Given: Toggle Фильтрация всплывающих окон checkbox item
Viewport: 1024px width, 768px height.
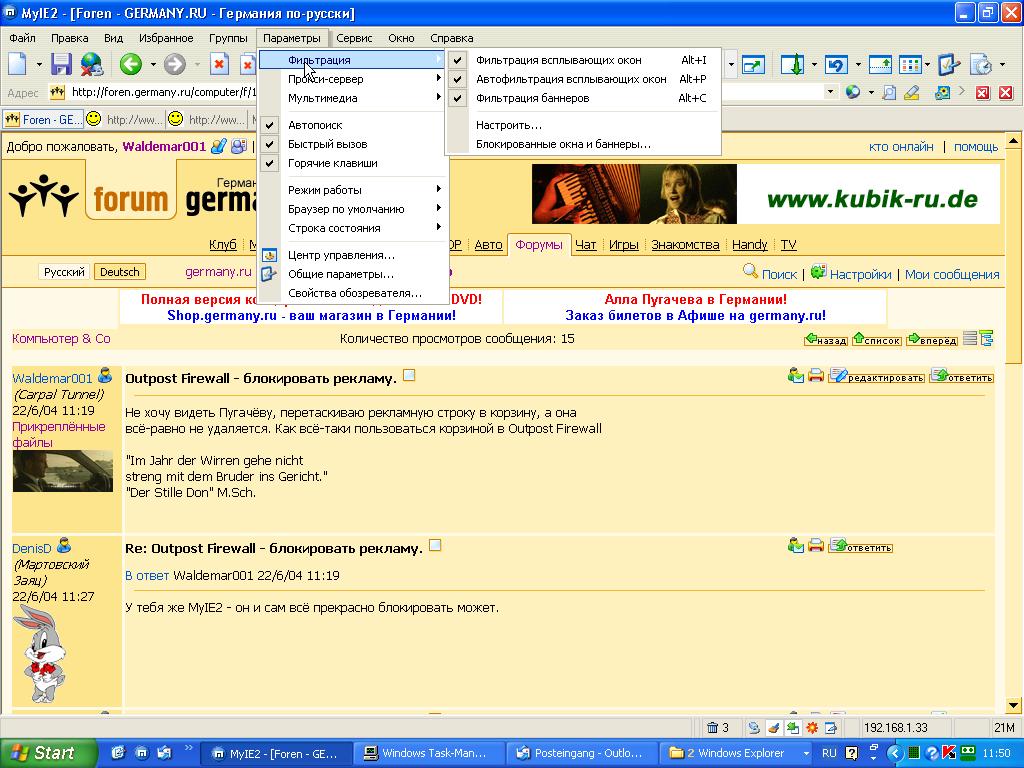Looking at the screenshot, I should [583, 60].
